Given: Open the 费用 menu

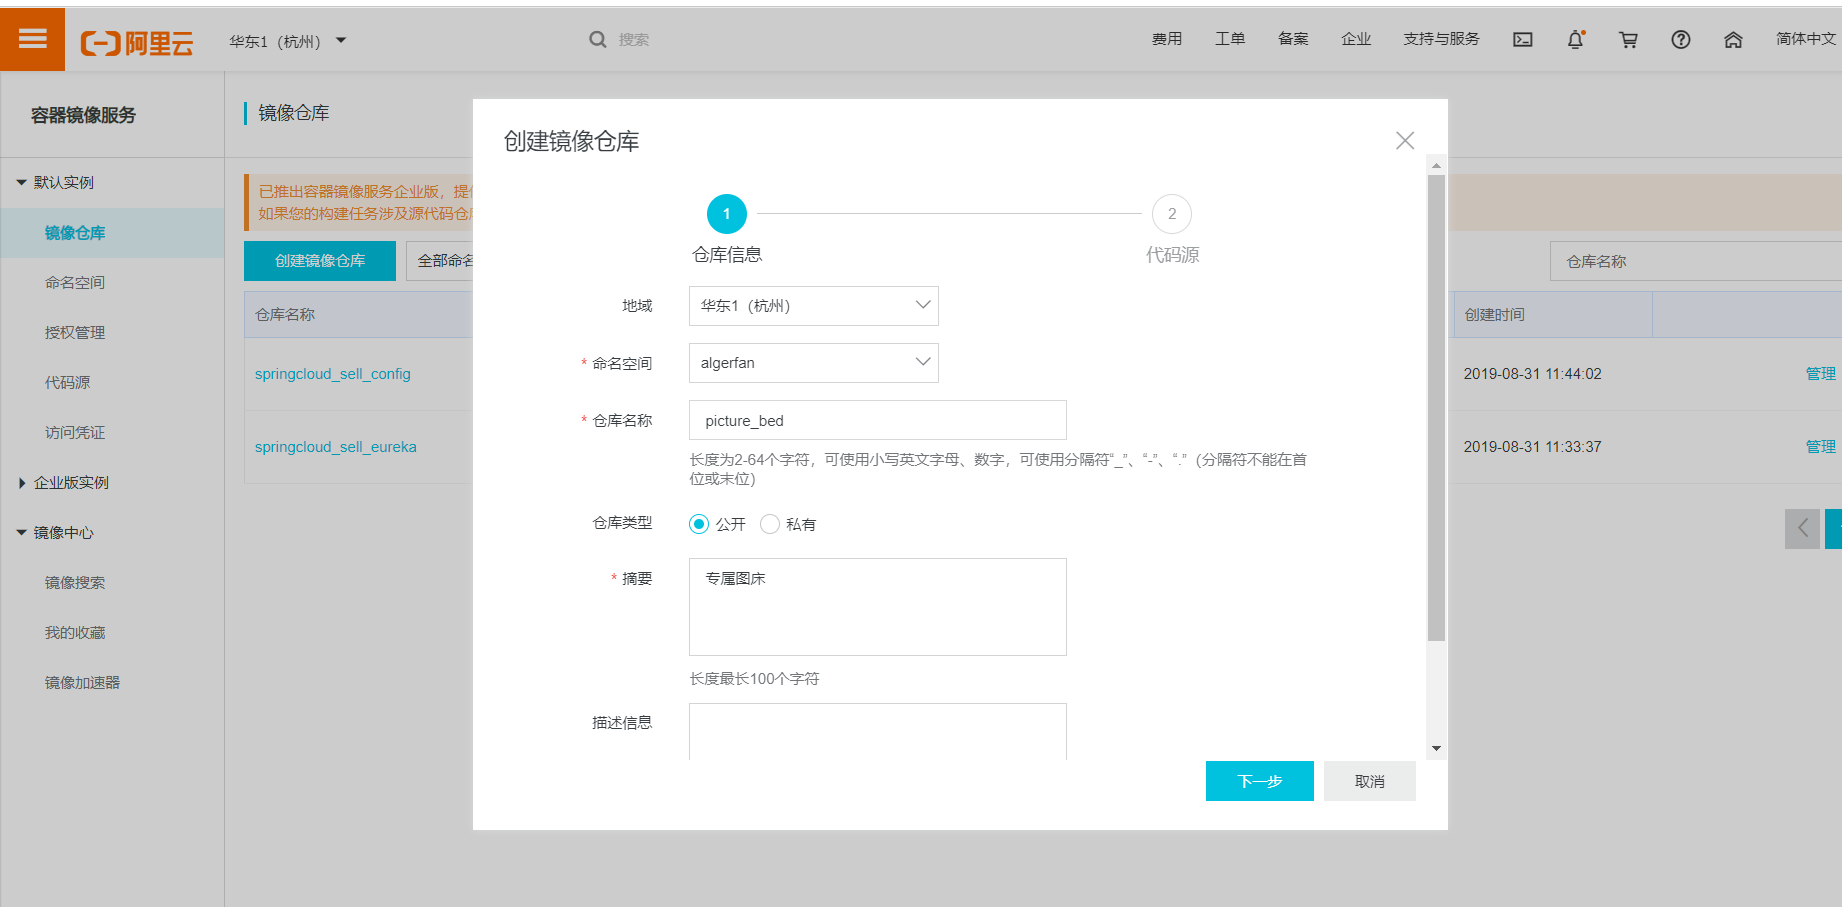Looking at the screenshot, I should tap(1167, 39).
